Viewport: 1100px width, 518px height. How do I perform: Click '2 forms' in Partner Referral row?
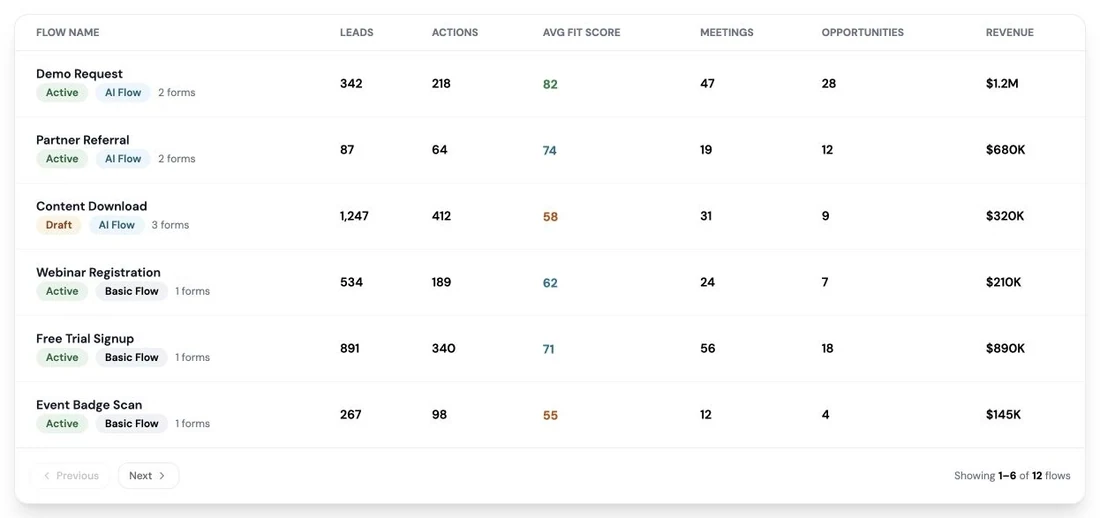point(177,159)
